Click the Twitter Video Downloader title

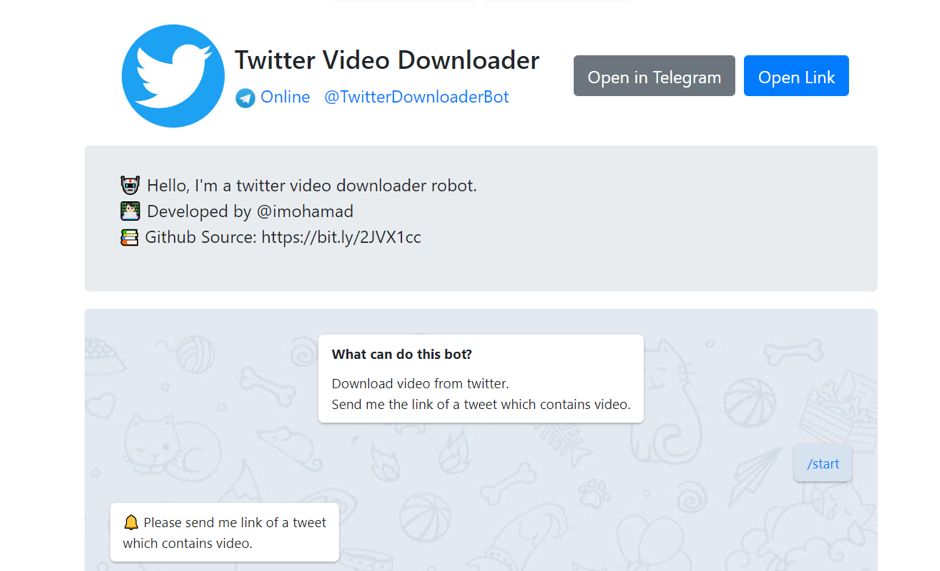(x=386, y=60)
